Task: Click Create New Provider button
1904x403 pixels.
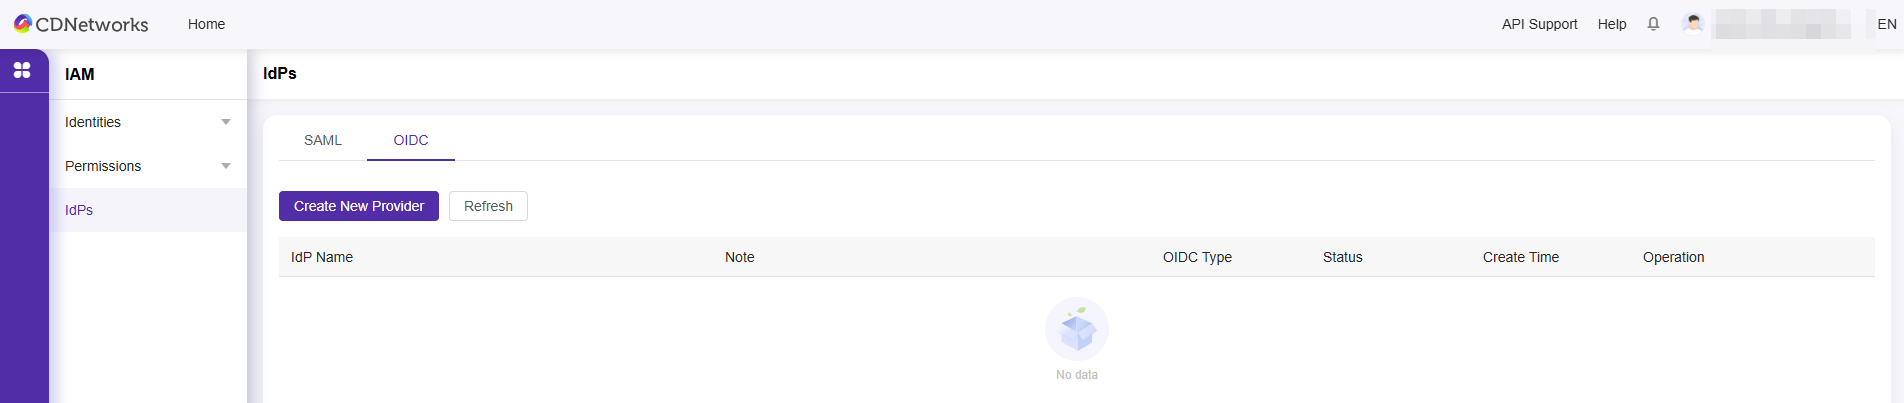Action: pyautogui.click(x=359, y=206)
